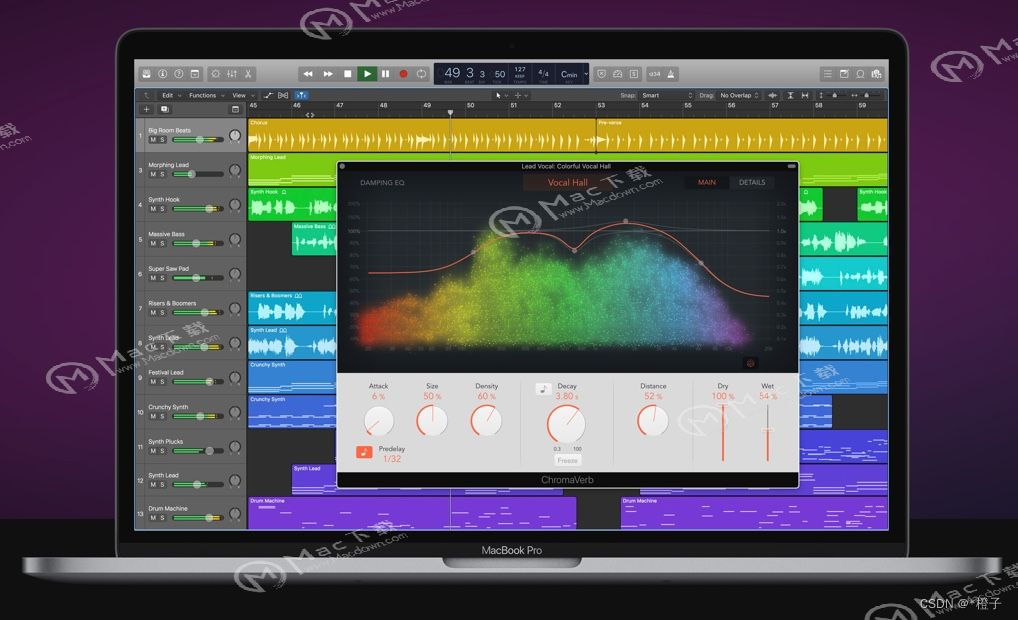Screen dimensions: 1018x620
Task: Toggle vertical auto zoom icon
Action: pos(790,95)
